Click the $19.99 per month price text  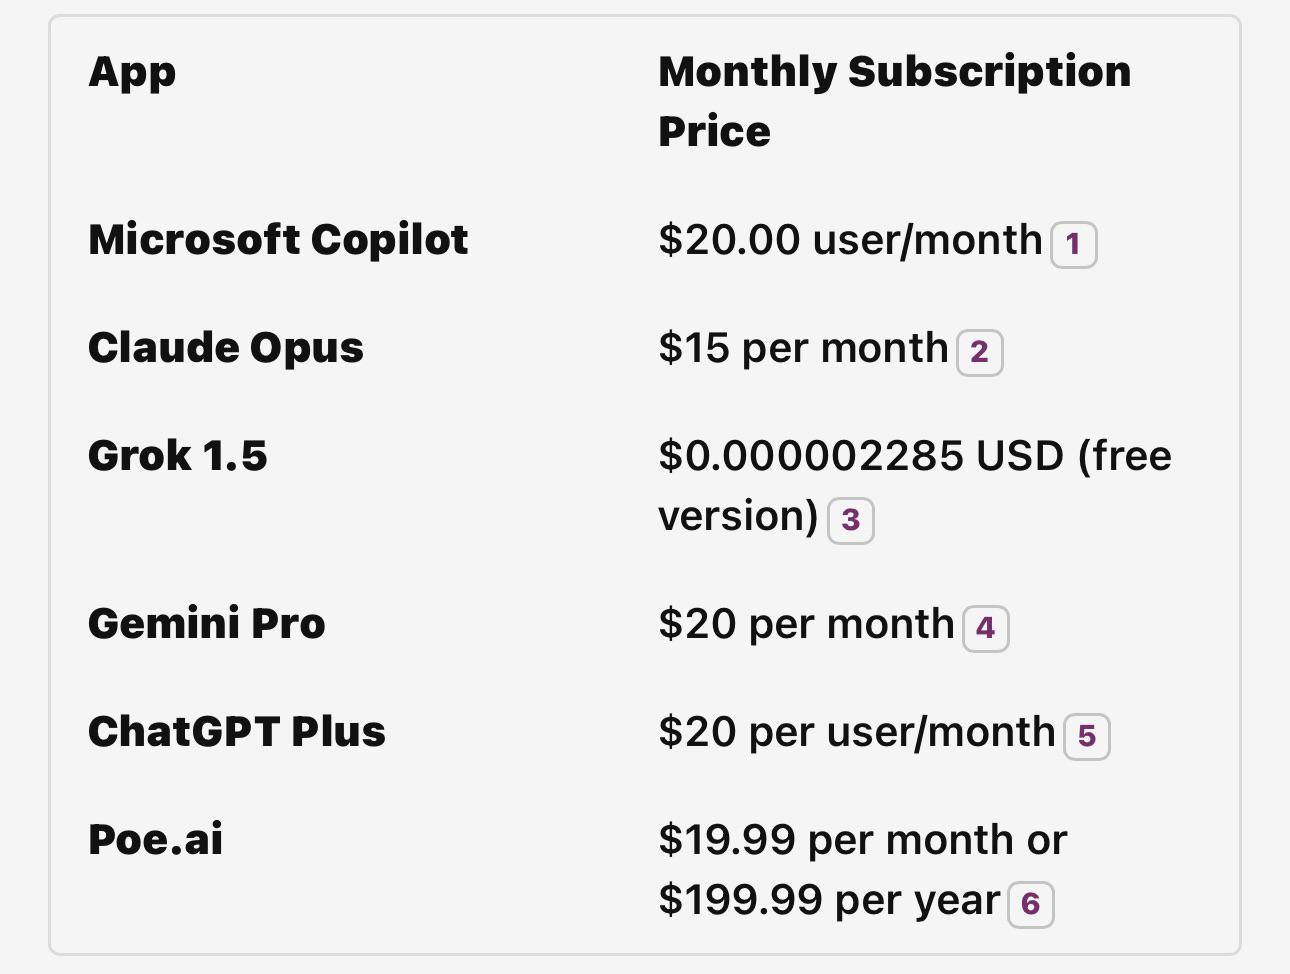pos(862,840)
